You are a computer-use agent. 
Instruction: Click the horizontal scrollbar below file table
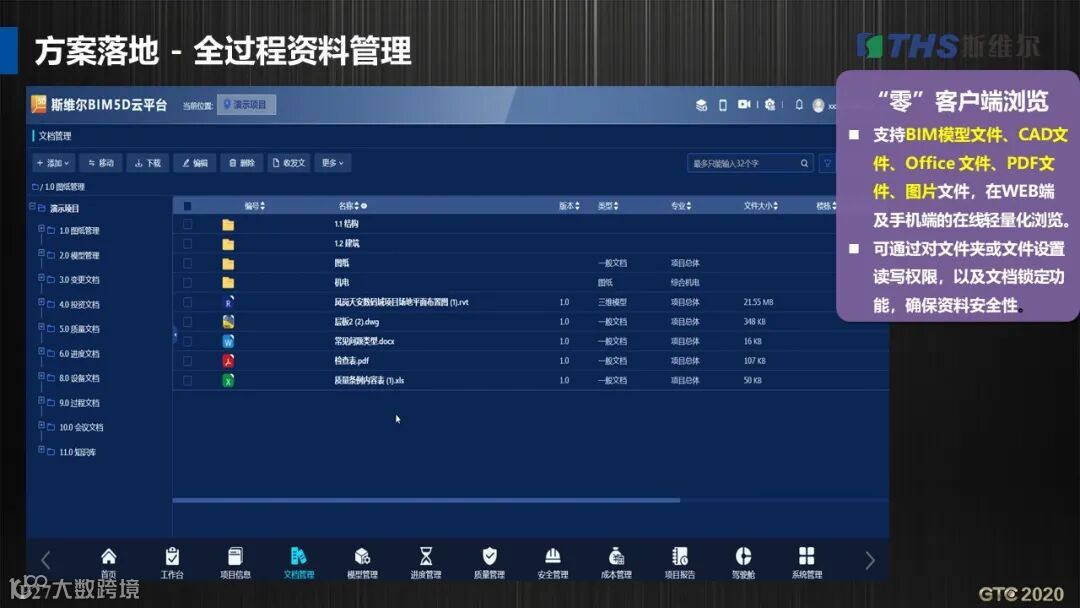coord(426,501)
